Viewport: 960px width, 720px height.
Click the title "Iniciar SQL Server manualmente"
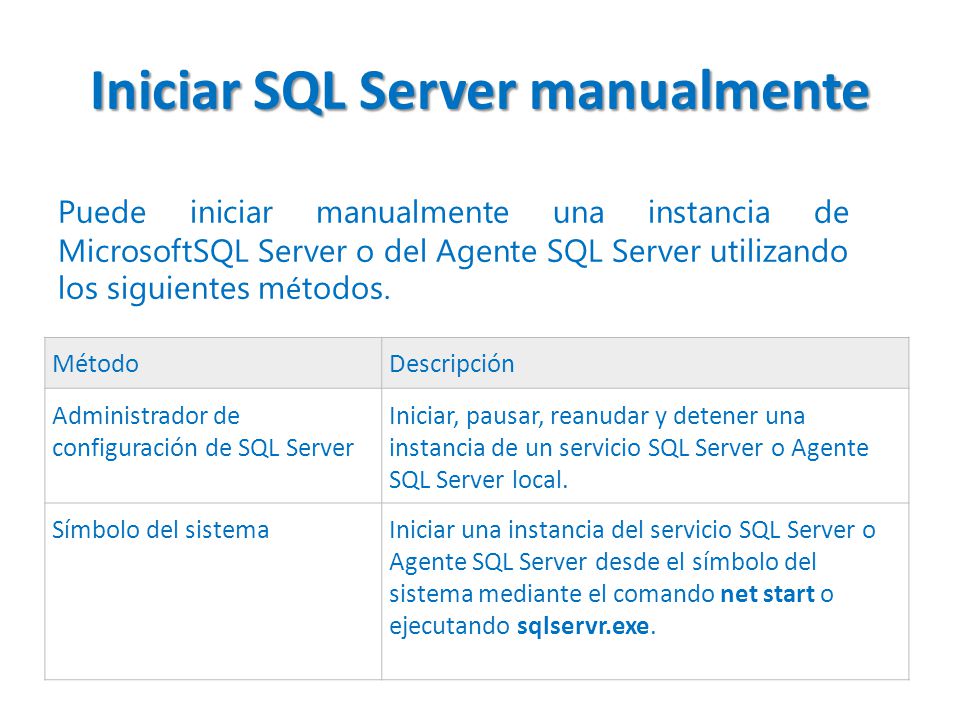481,91
